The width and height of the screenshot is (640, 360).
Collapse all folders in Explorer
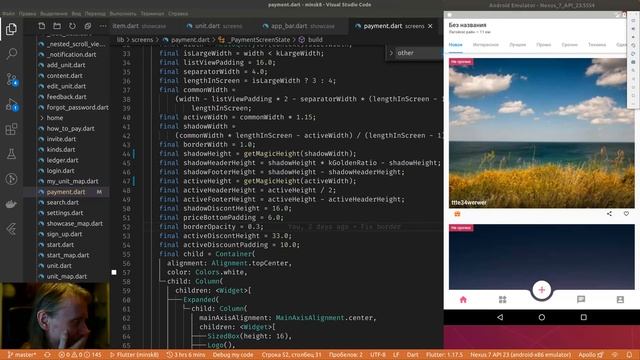pyautogui.click(x=87, y=26)
